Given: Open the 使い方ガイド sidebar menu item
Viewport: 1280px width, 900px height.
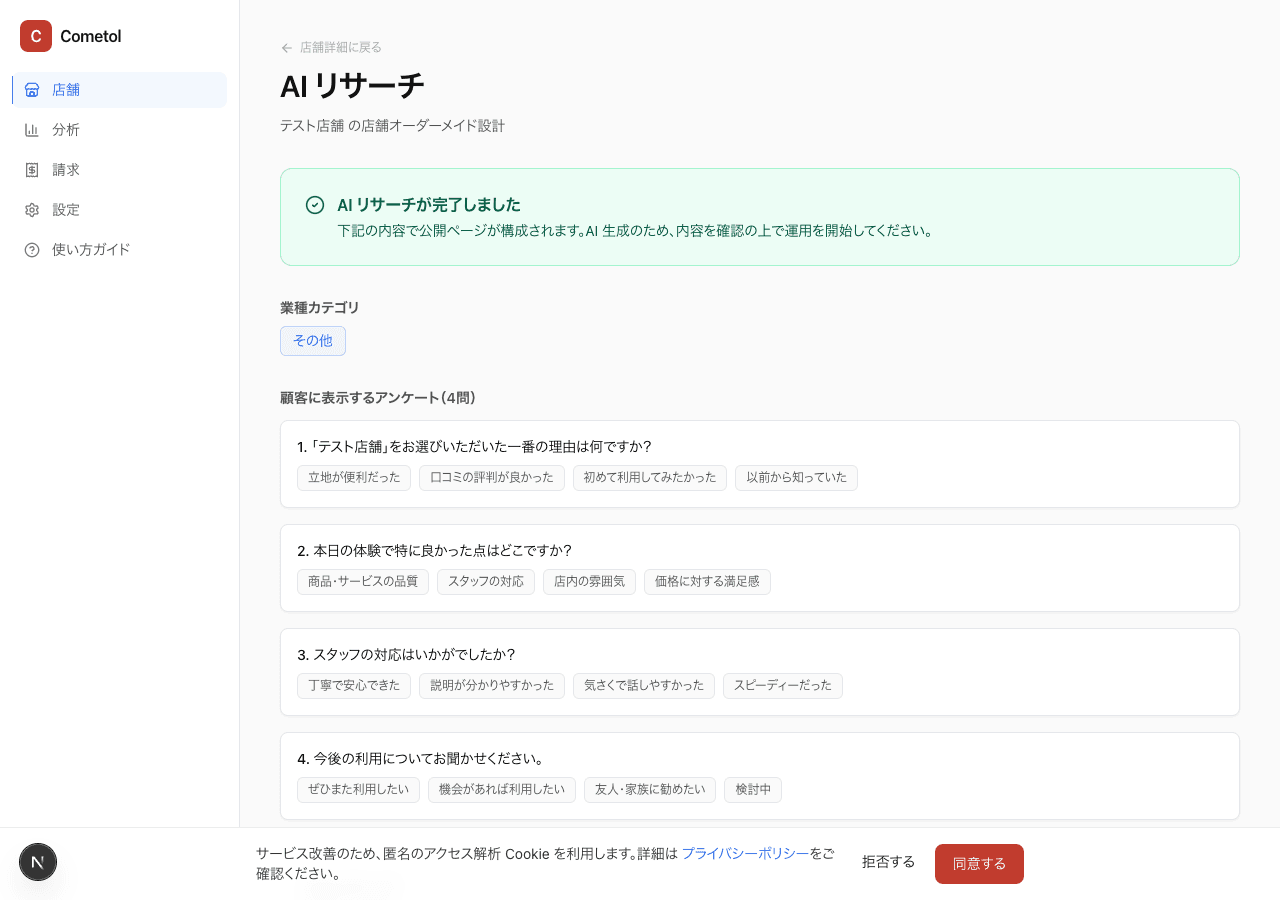Looking at the screenshot, I should (120, 250).
